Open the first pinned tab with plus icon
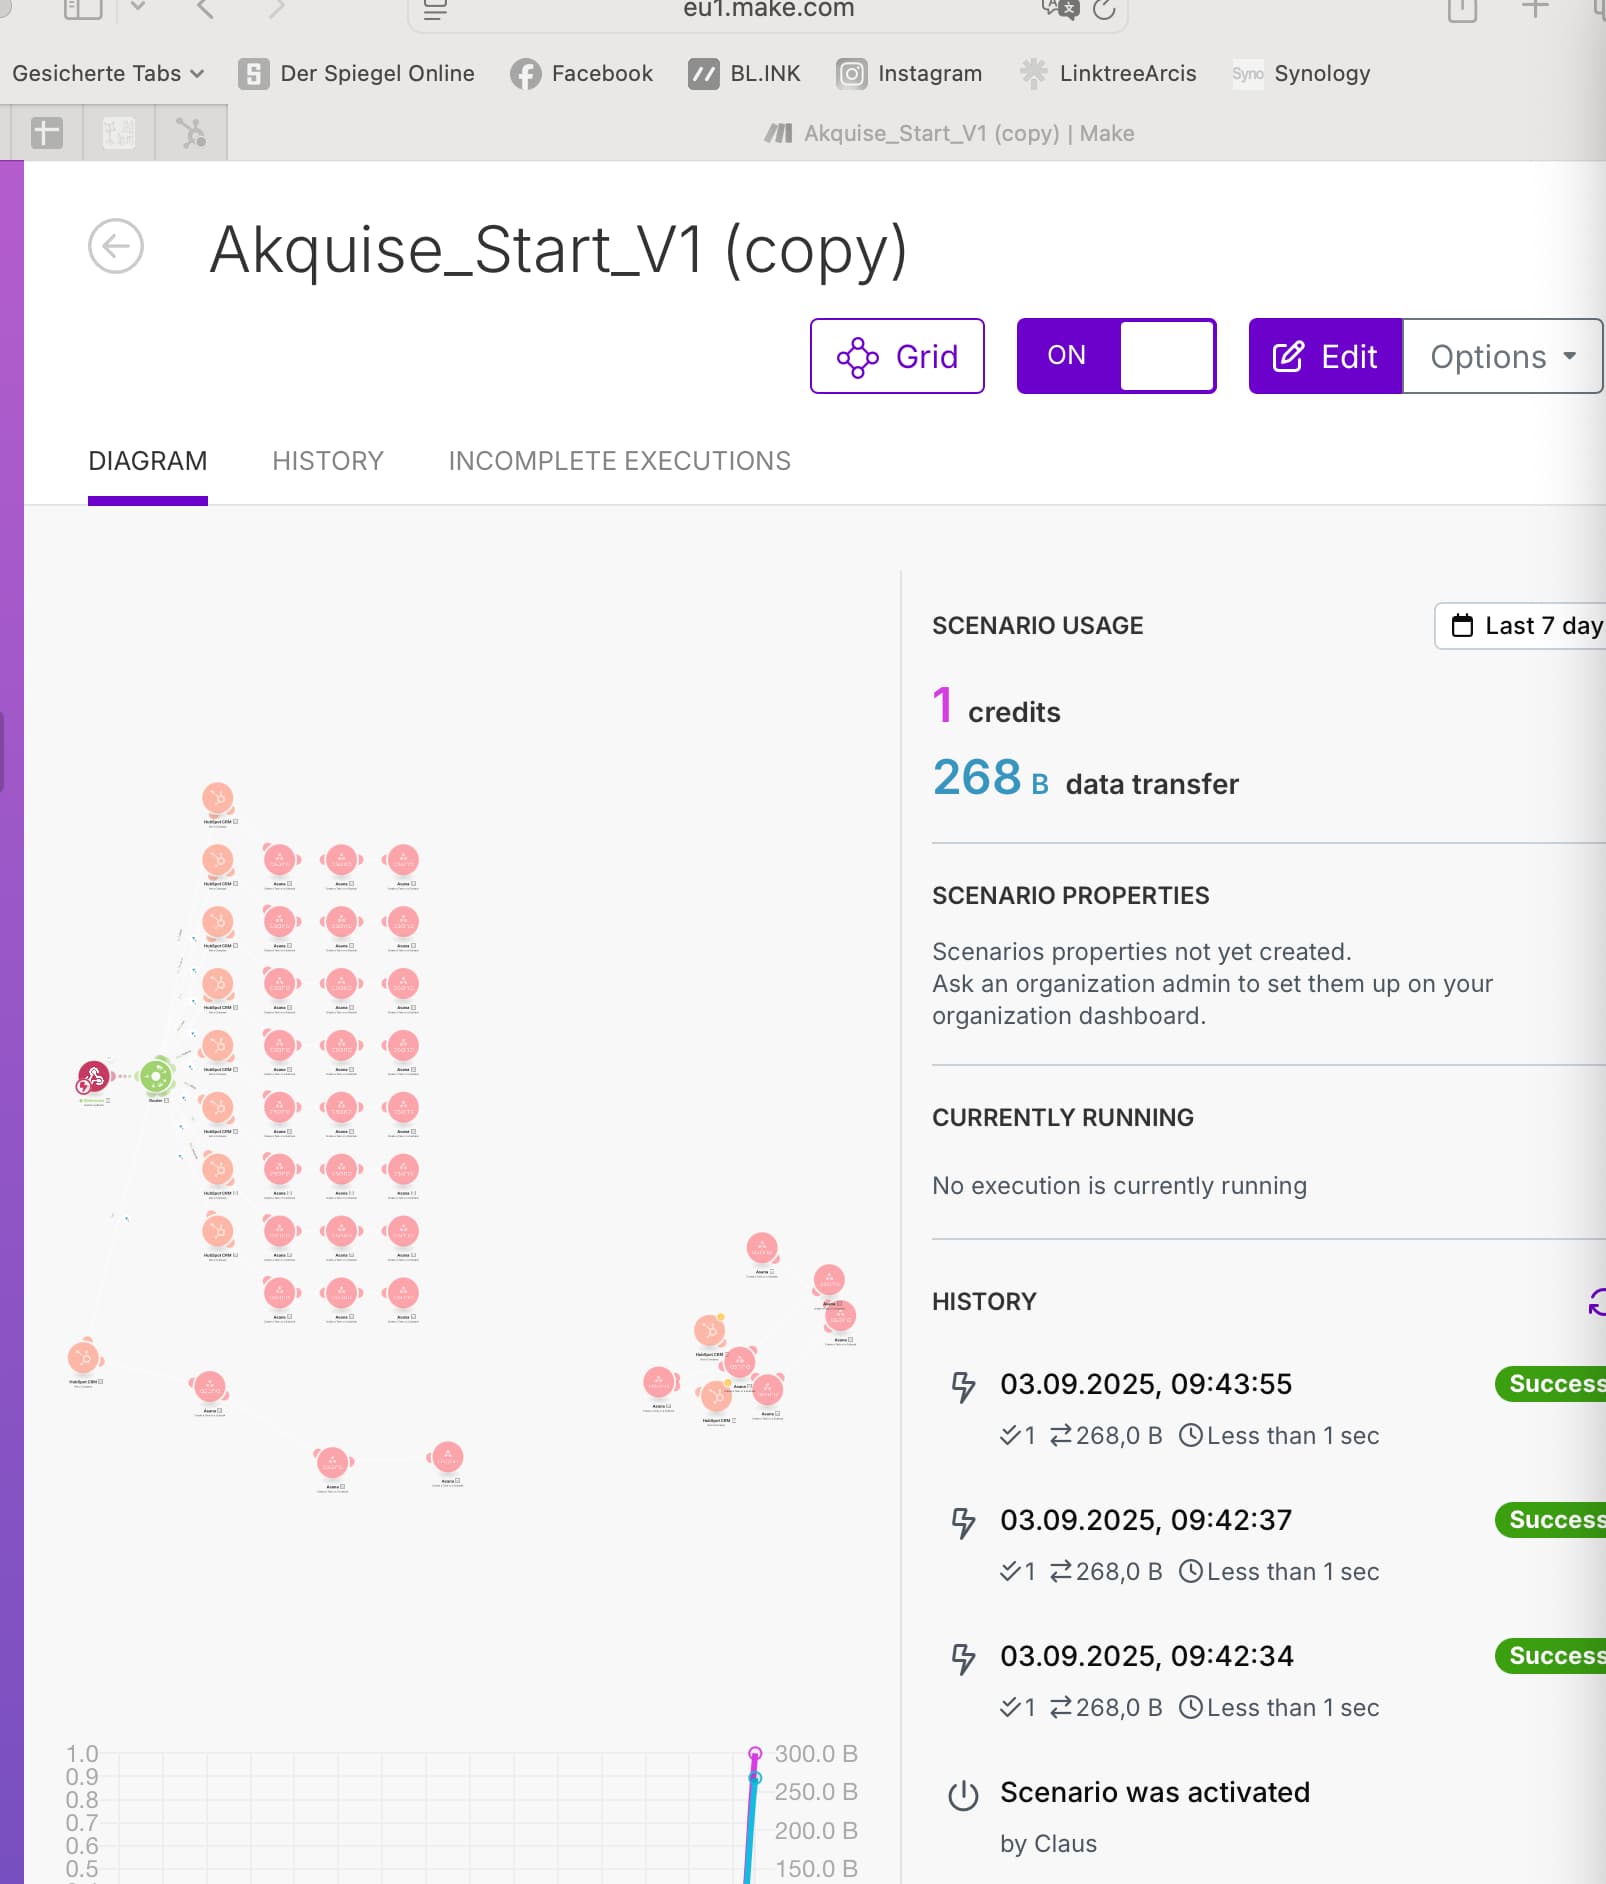This screenshot has width=1606, height=1884. (x=47, y=133)
